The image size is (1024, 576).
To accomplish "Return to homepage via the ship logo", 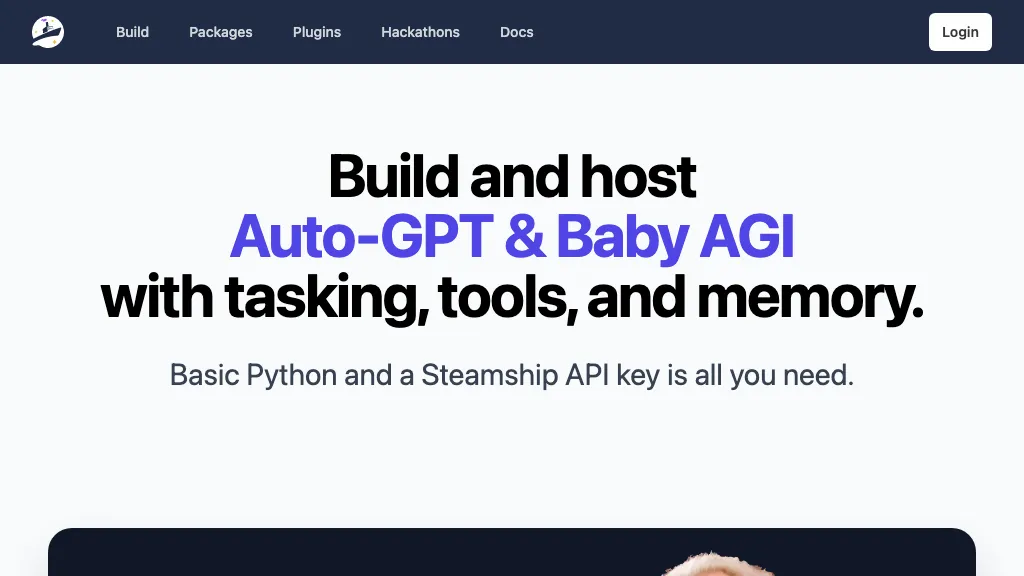I will pos(47,31).
